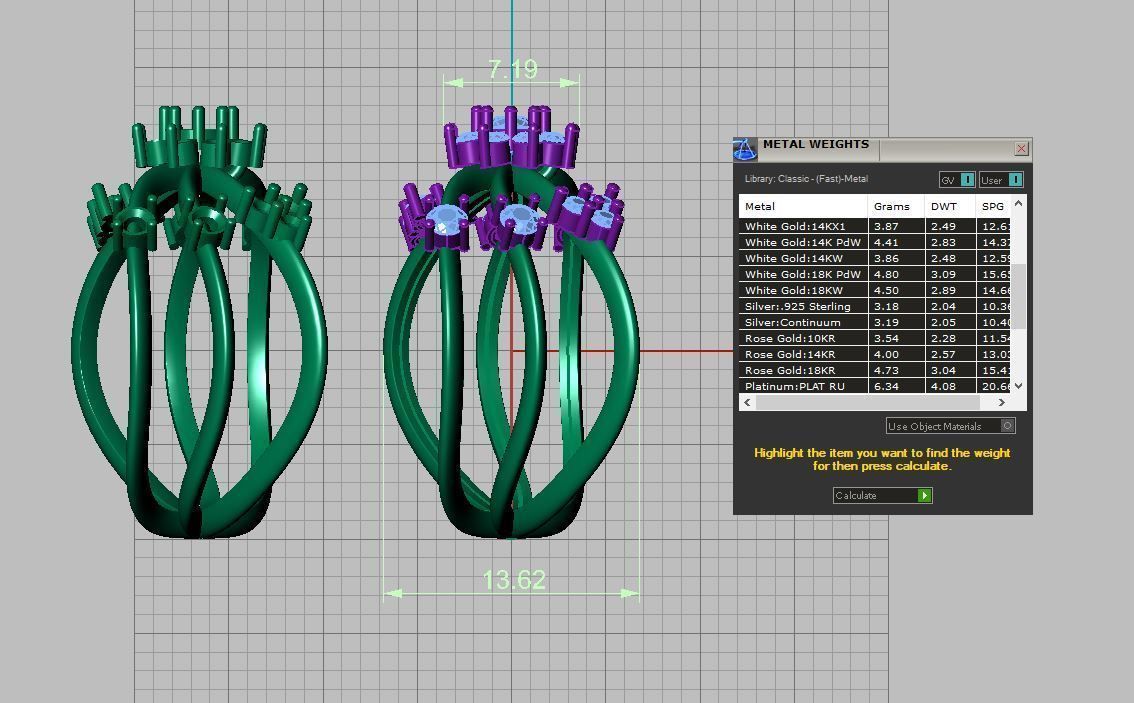The image size is (1134, 703).
Task: Click the Grams column header
Action: pyautogui.click(x=896, y=206)
